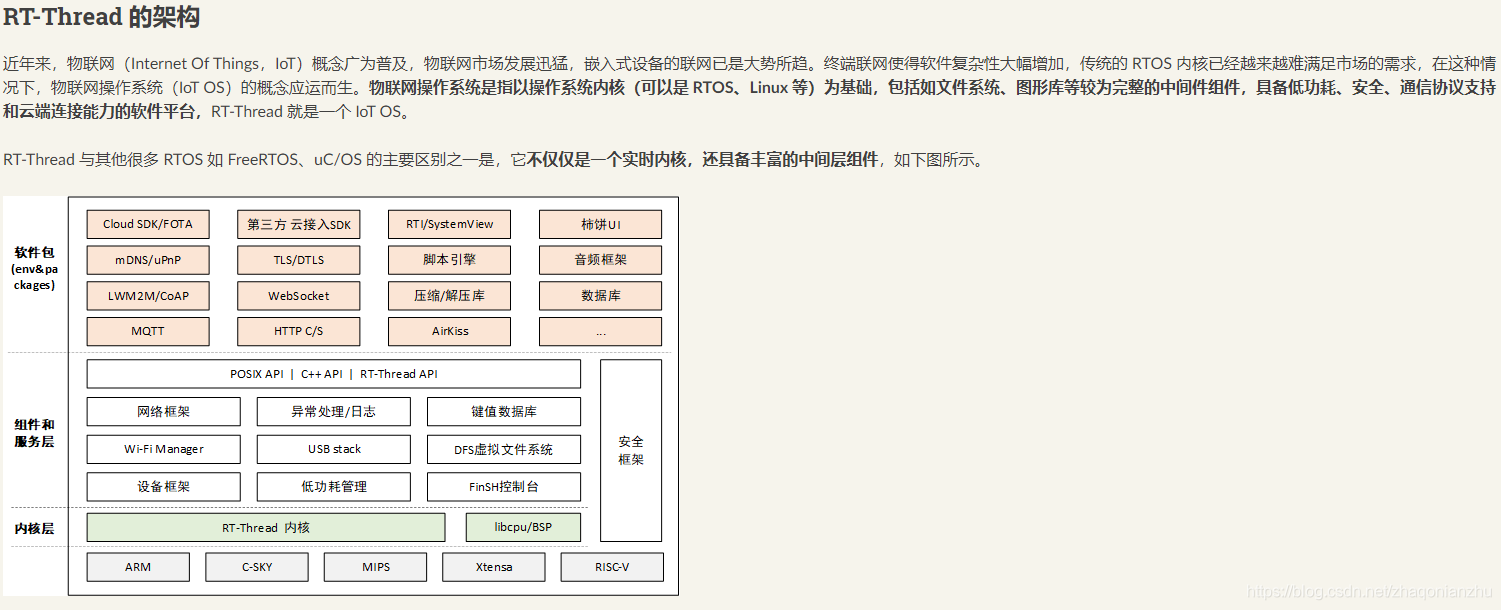
Task: Click the 安全框架 vertical block
Action: point(631,449)
